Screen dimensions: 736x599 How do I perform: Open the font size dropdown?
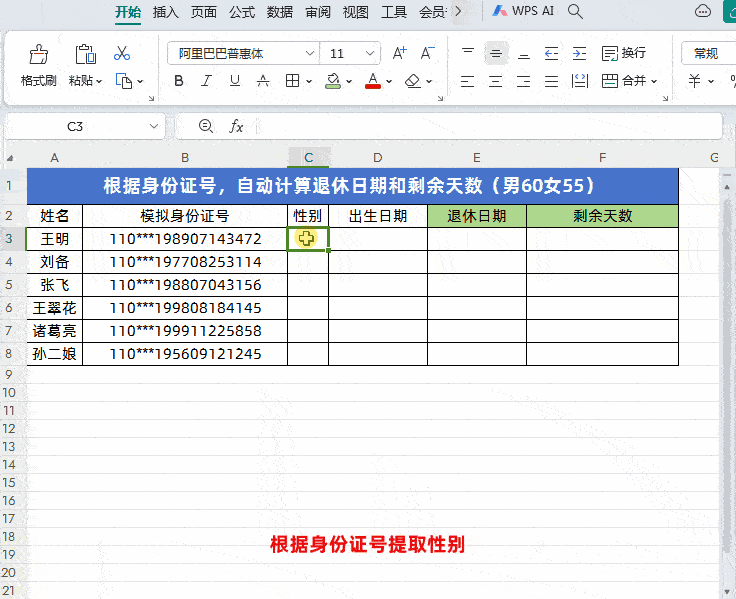pyautogui.click(x=370, y=53)
